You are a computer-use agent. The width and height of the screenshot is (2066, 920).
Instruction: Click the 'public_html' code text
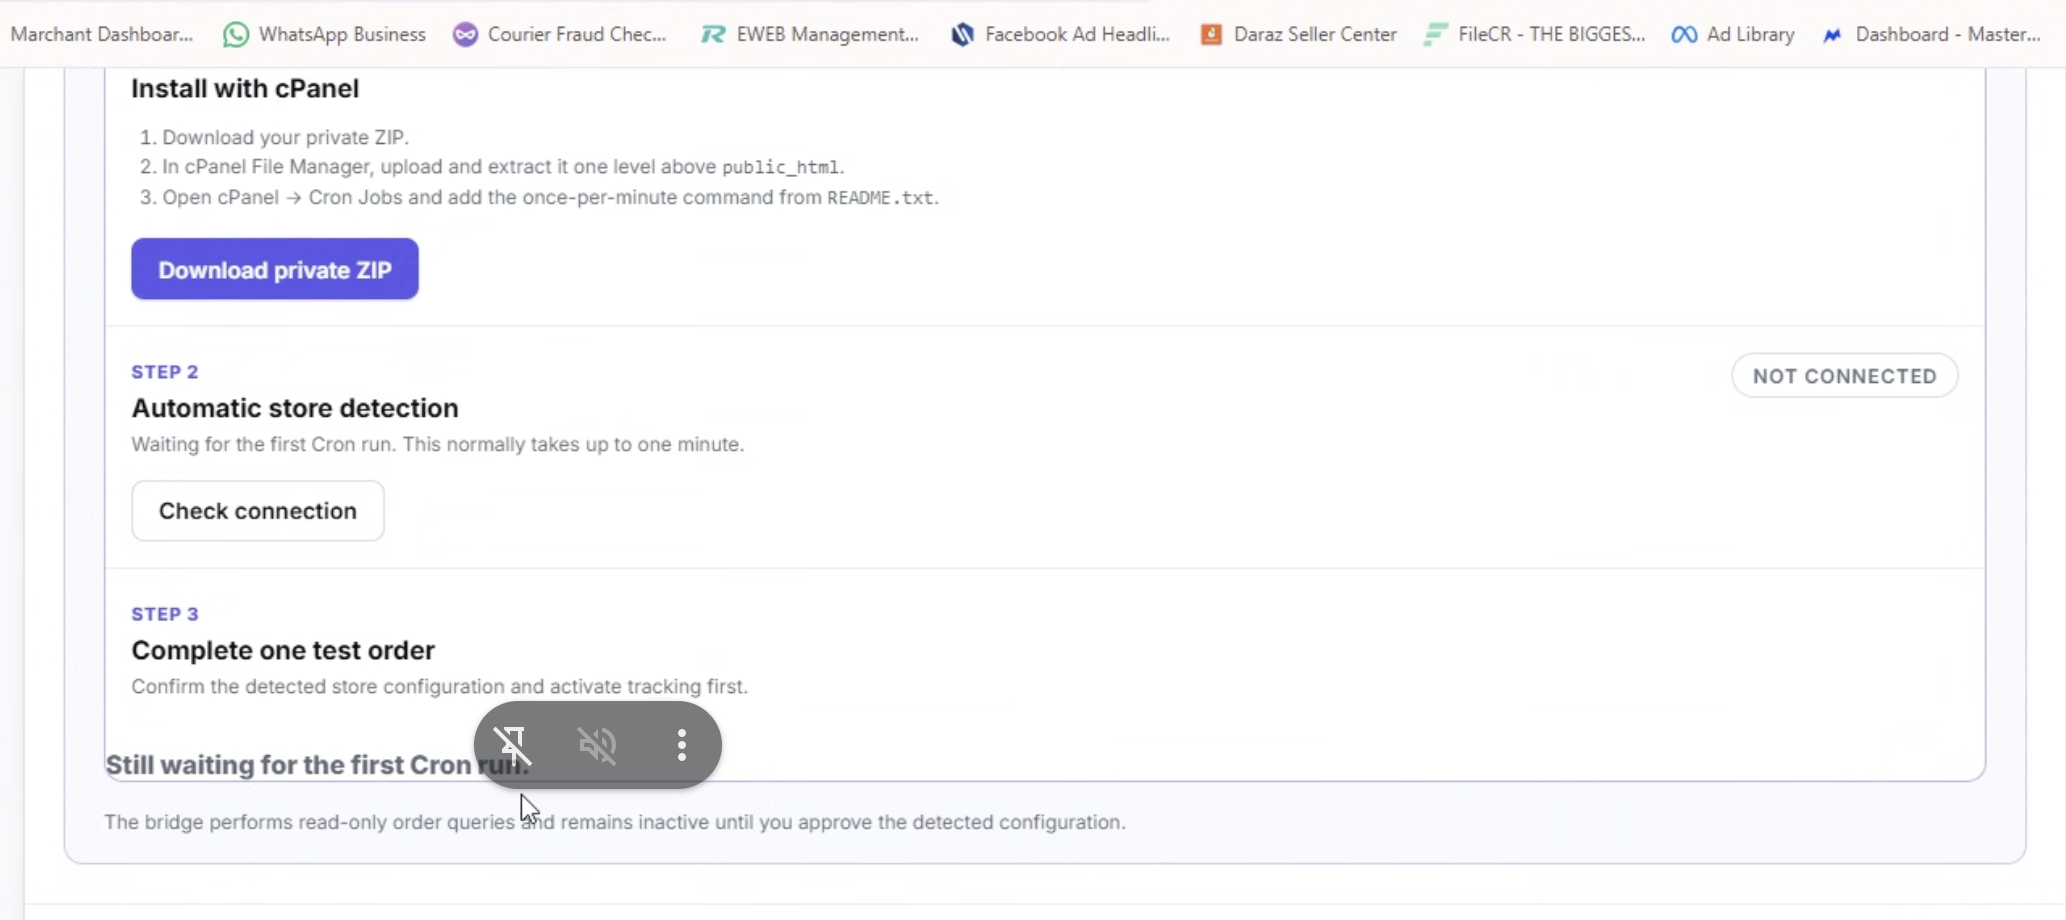click(x=780, y=167)
